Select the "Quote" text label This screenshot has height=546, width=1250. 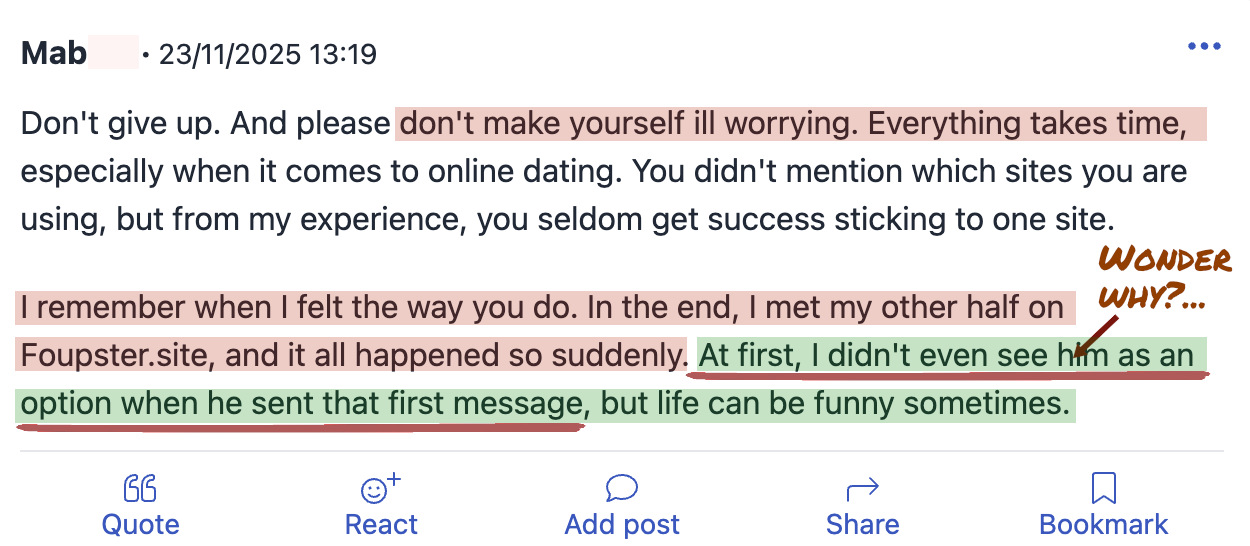click(x=140, y=524)
